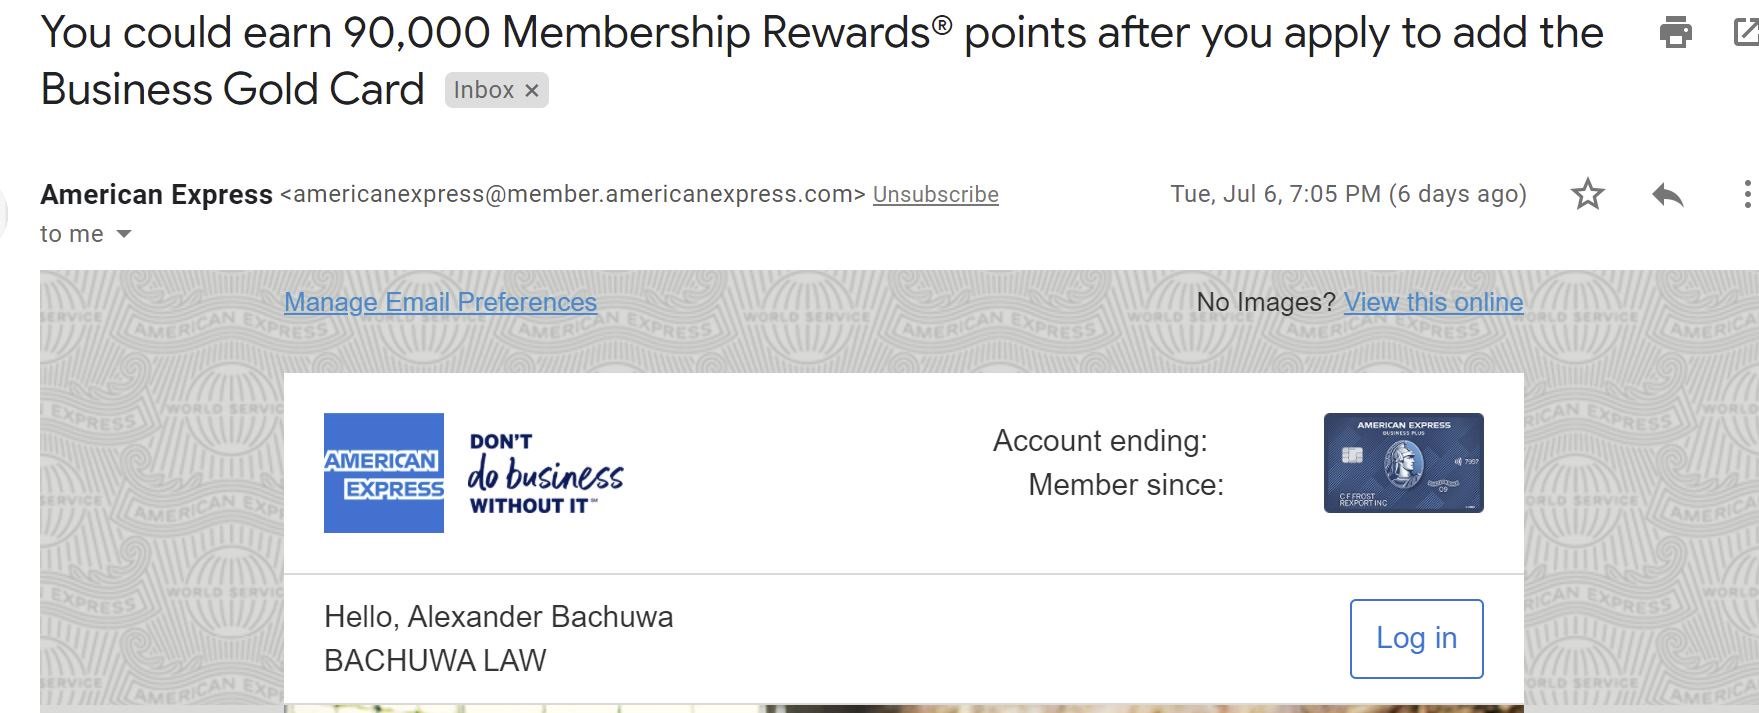Viewport: 1759px width, 713px height.
Task: Reply to the email using the arrow icon
Action: click(x=1667, y=194)
